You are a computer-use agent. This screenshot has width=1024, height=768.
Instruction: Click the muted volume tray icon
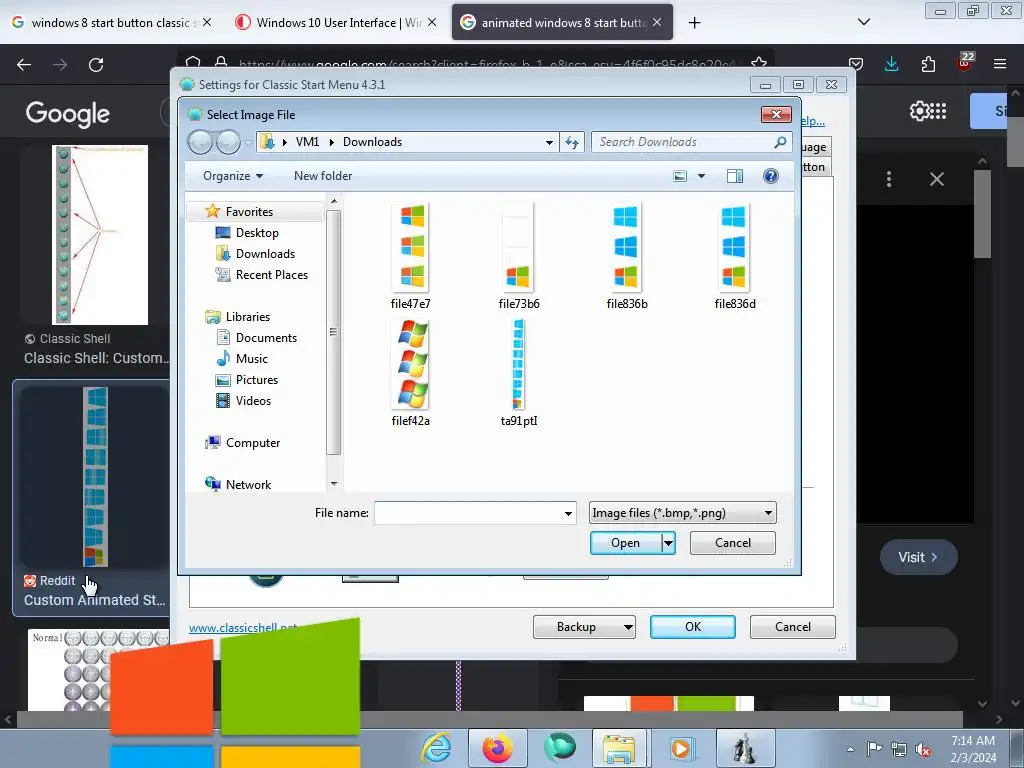click(x=923, y=750)
